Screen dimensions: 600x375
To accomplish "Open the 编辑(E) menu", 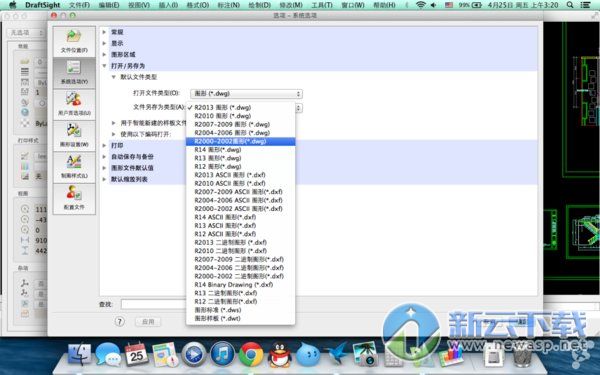I will pos(109,5).
